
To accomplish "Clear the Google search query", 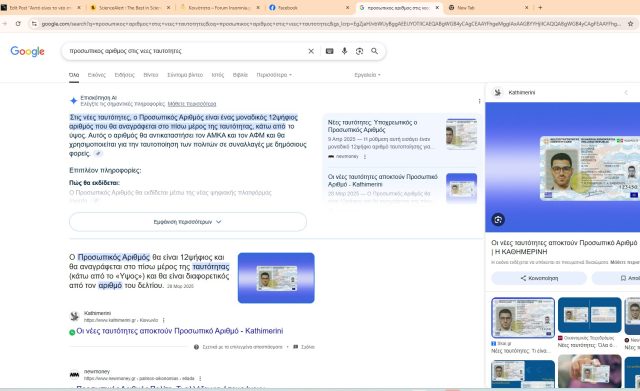I will (x=311, y=51).
